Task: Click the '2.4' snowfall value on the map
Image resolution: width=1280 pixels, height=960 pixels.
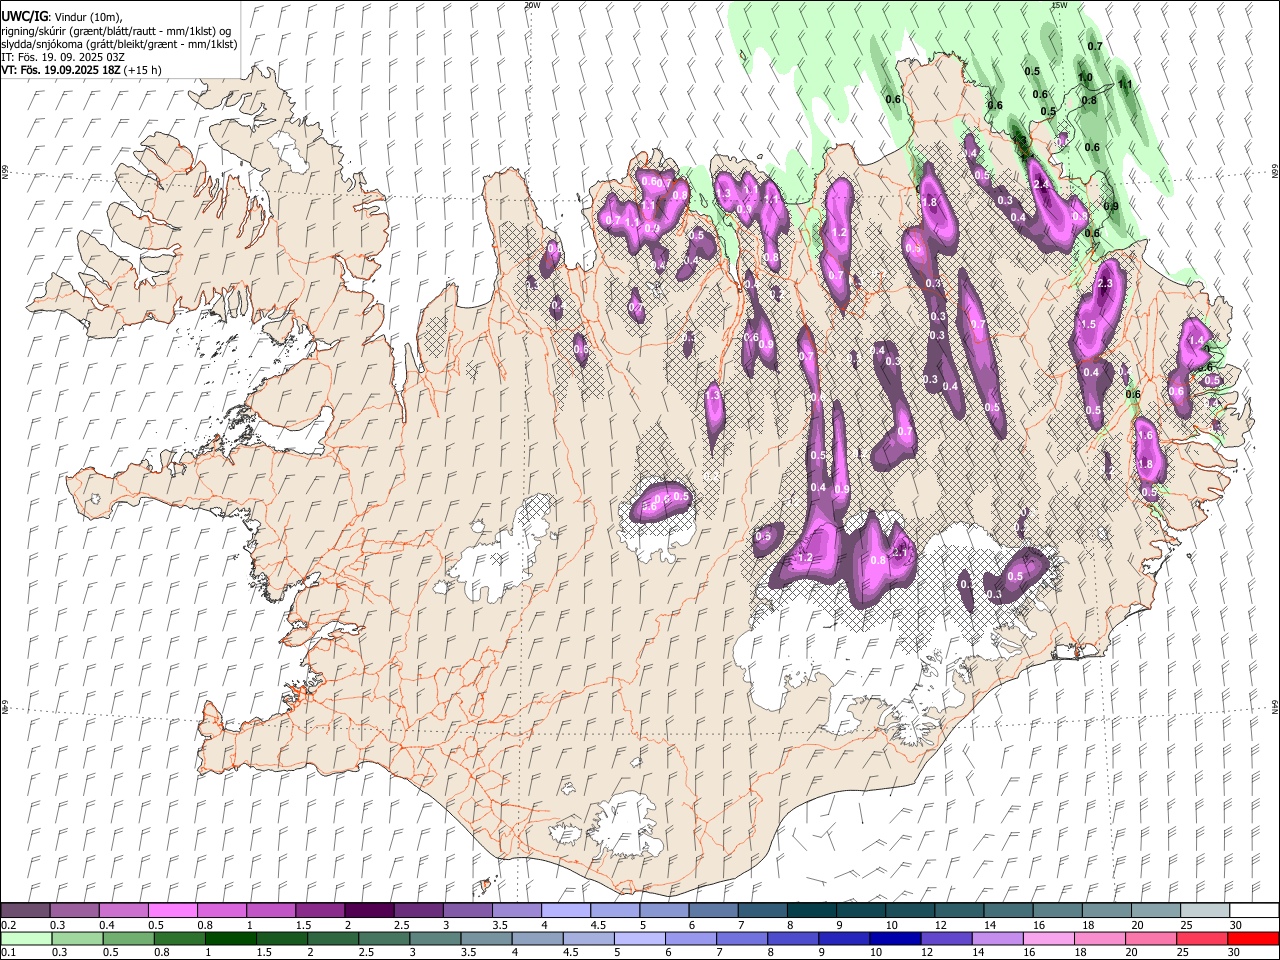Action: tap(1041, 184)
